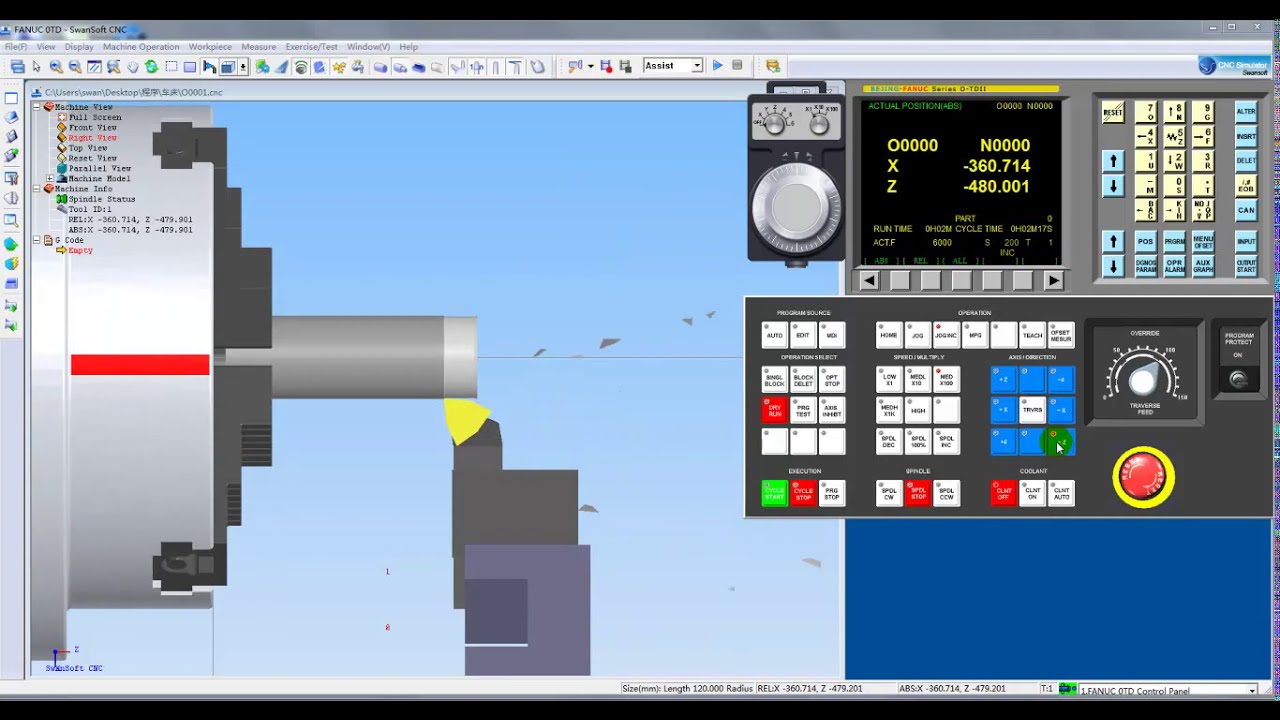Select Reset View in the tree
Viewport: 1280px width, 720px height.
[92, 158]
